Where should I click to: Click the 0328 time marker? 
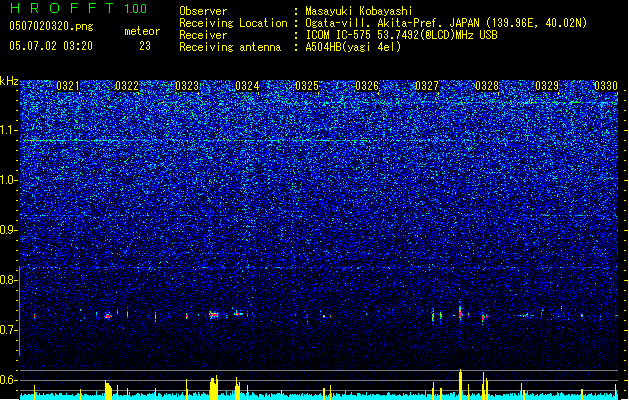tap(487, 86)
